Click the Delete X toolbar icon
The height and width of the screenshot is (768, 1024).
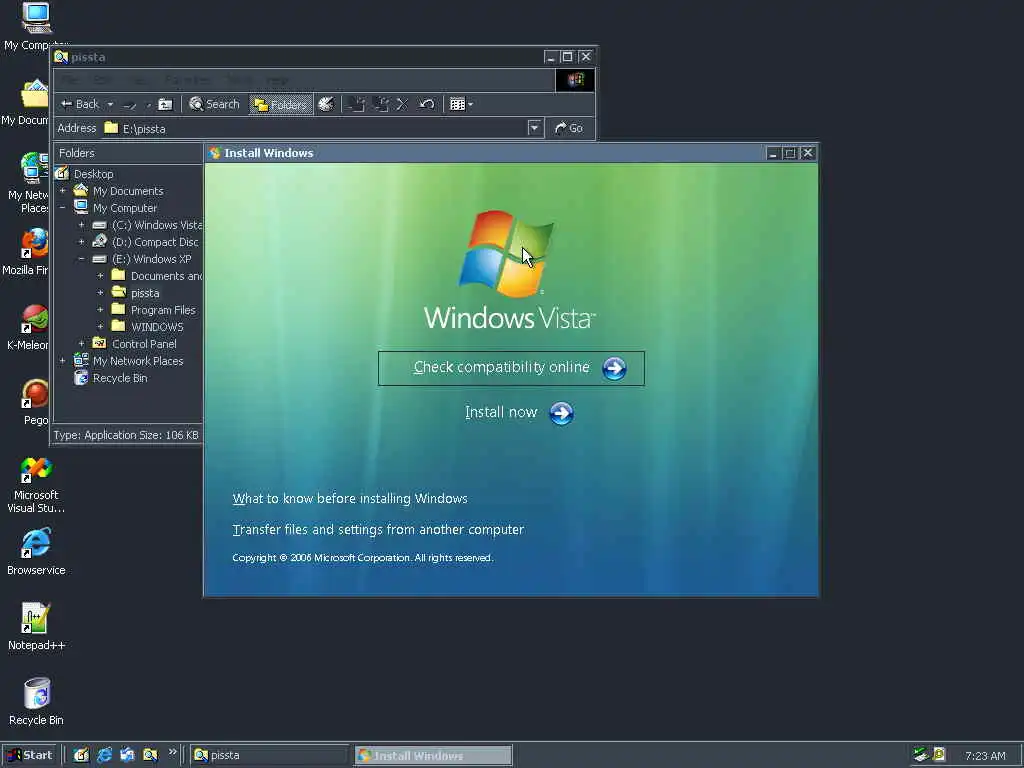(402, 104)
